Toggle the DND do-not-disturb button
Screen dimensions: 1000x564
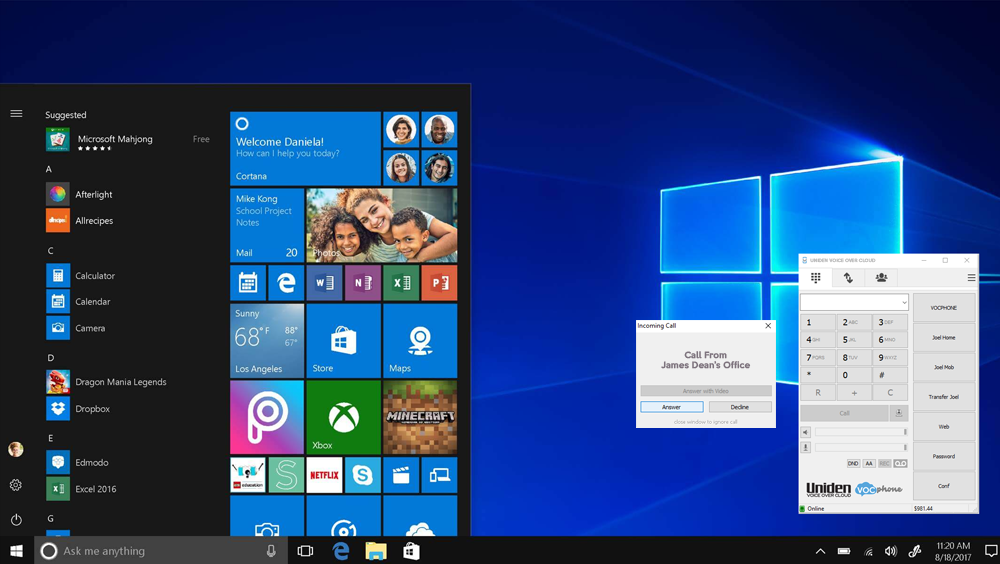pyautogui.click(x=853, y=464)
